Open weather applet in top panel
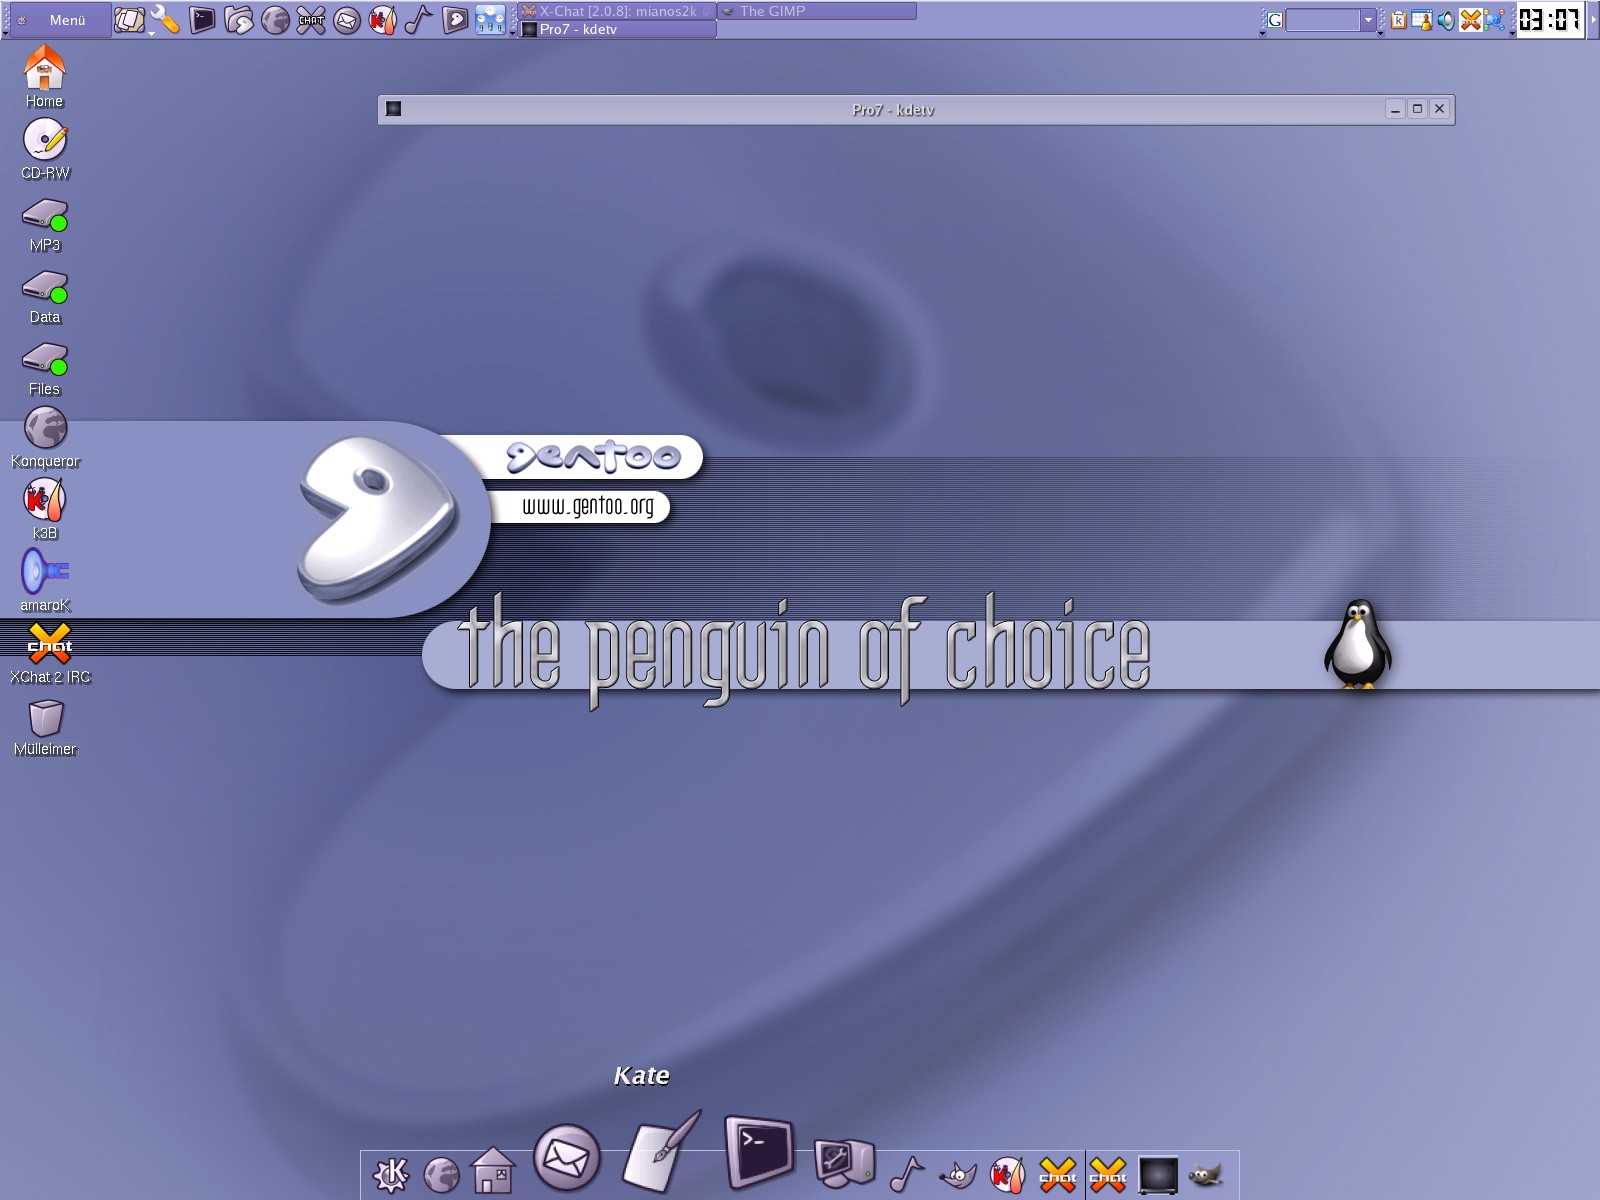 pyautogui.click(x=490, y=20)
